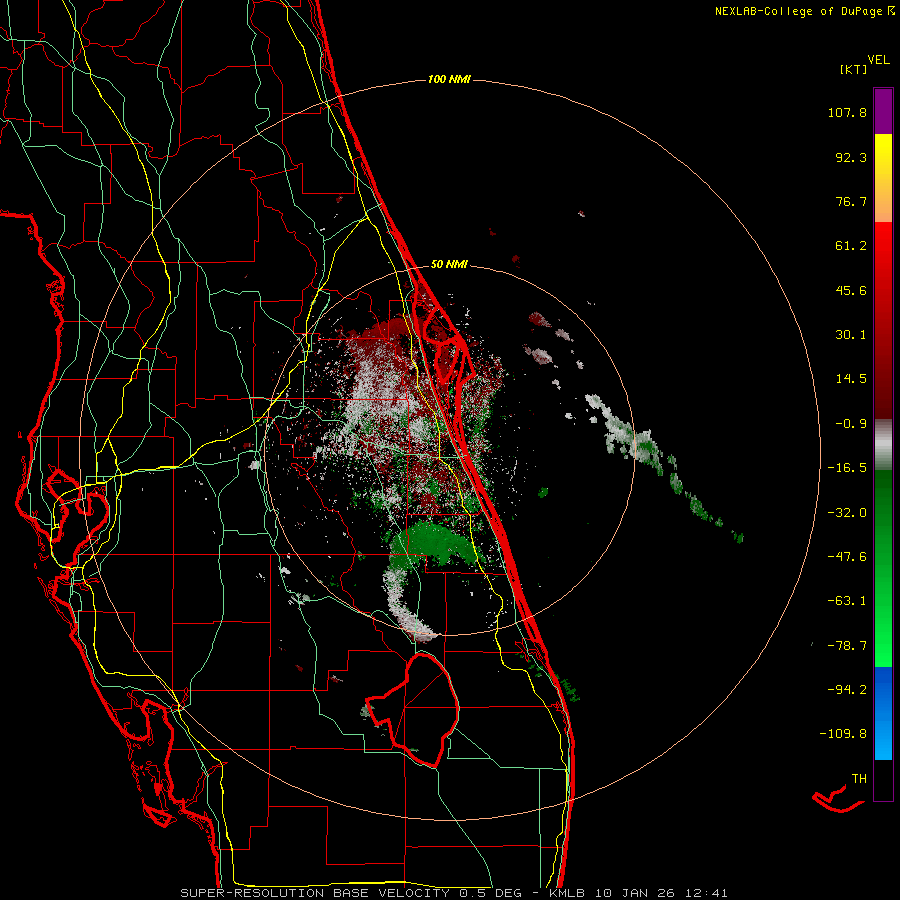Screen dimensions: 900x900
Task: Pick the purple segment of the velocity scale
Action: 883,111
